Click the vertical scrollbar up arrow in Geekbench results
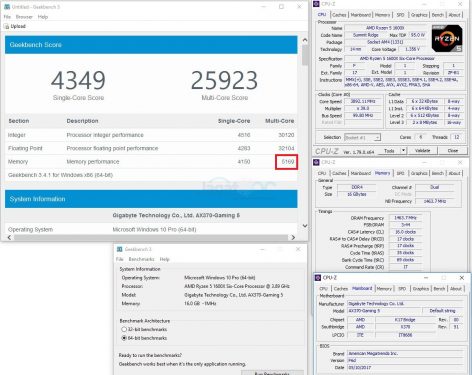This screenshot has height=375, width=472. tap(305, 40)
